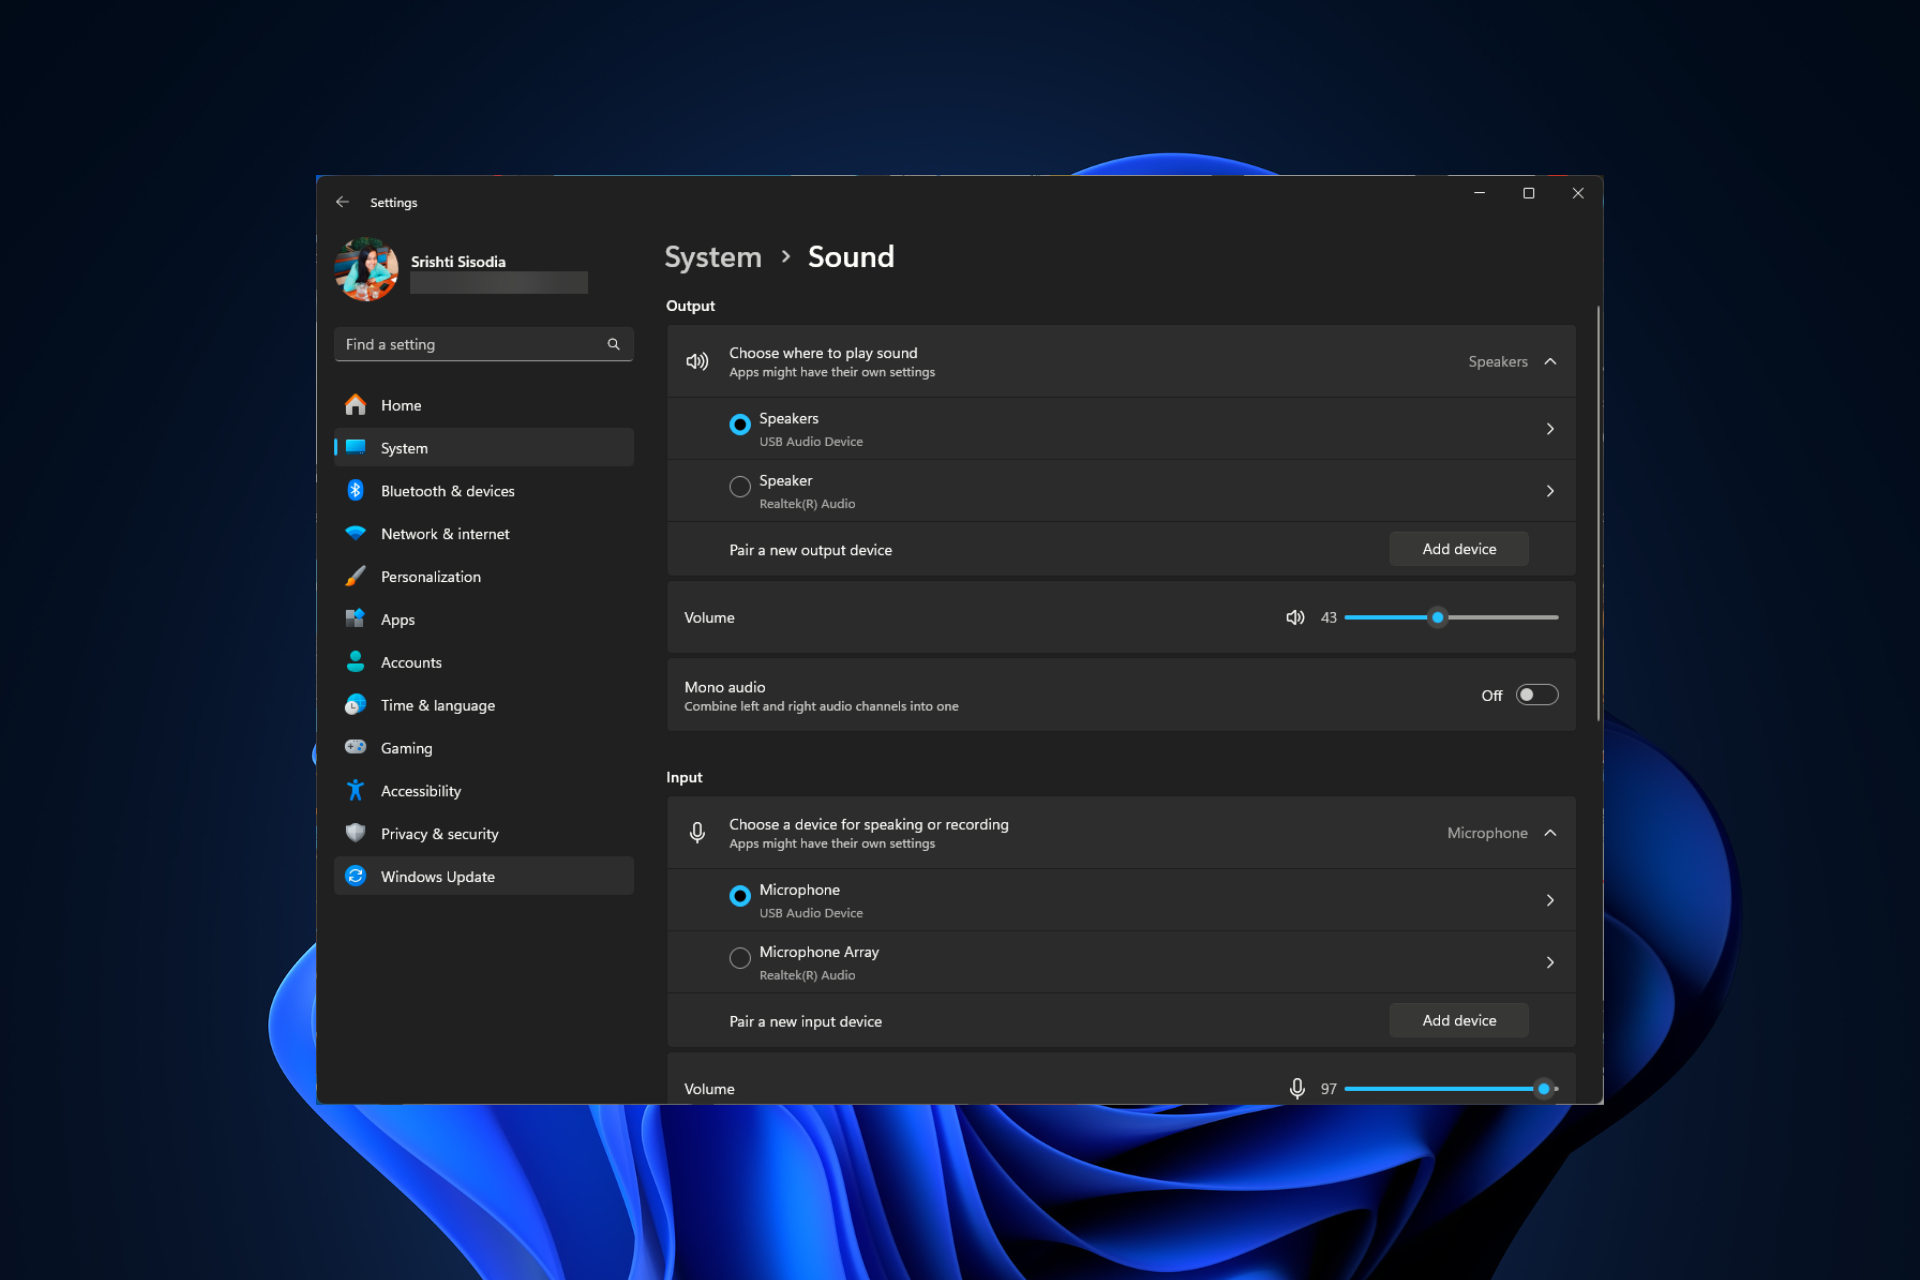Screen dimensions: 1920x1280
Task: Toggle Mono audio on
Action: pos(1537,694)
